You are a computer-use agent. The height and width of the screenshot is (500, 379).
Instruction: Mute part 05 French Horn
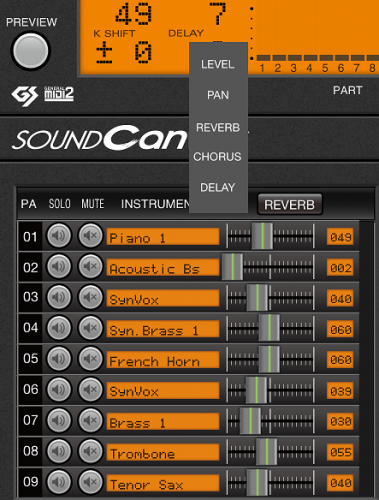pos(90,359)
